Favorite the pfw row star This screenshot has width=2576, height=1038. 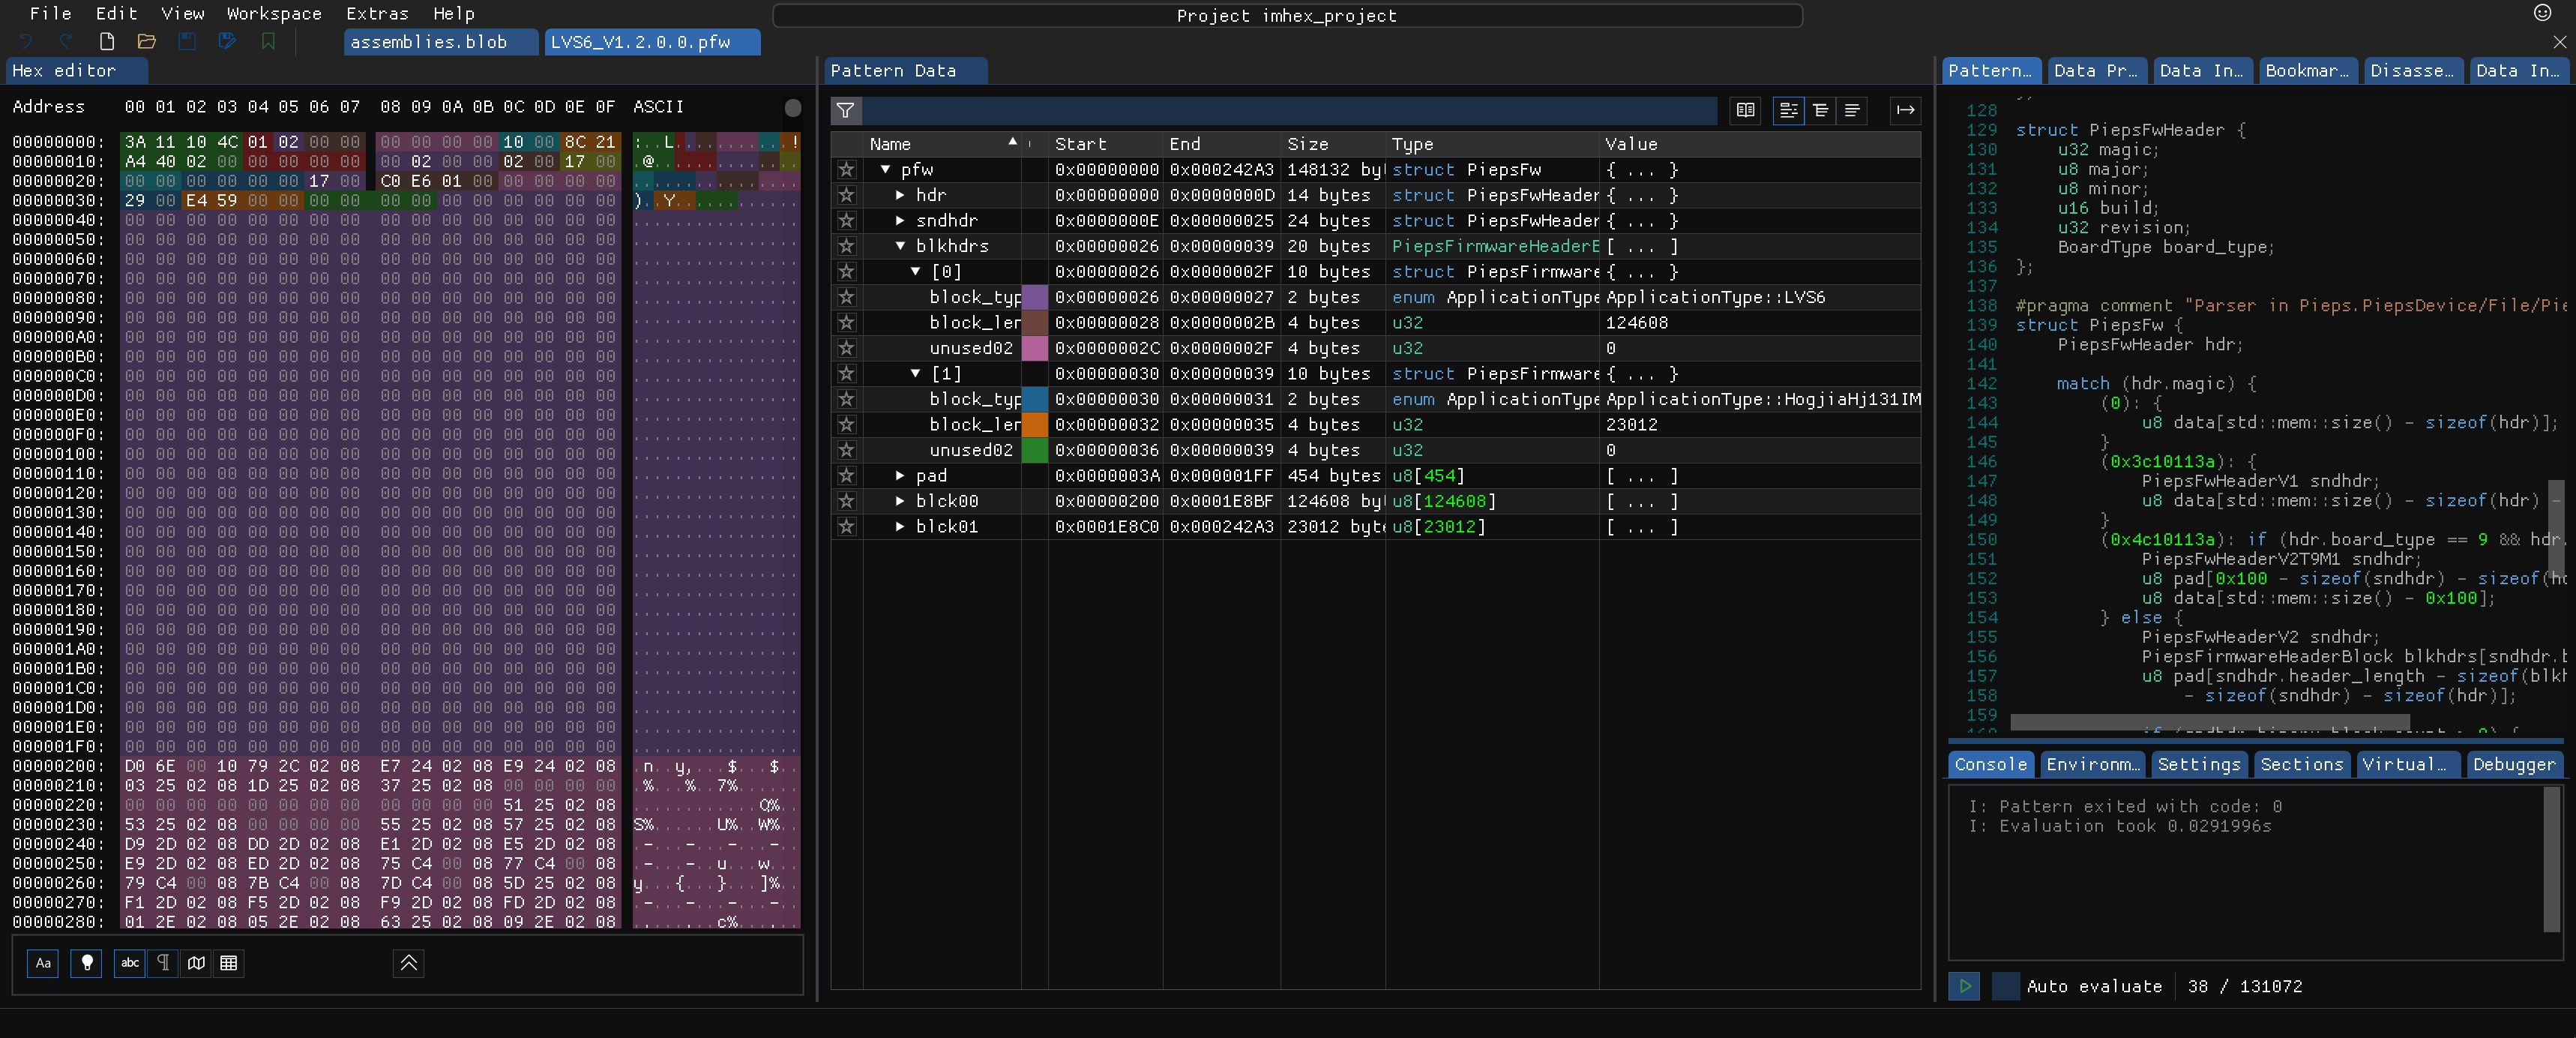click(847, 170)
